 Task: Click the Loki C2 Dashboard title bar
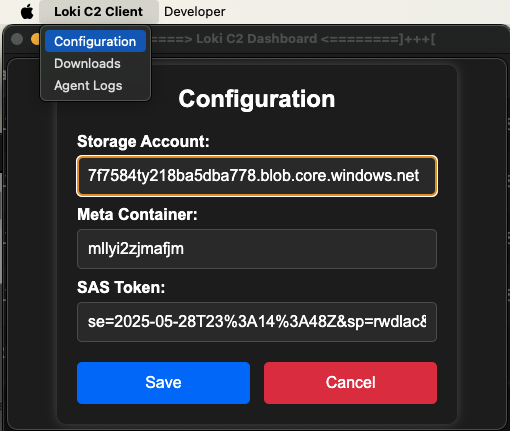coord(293,39)
